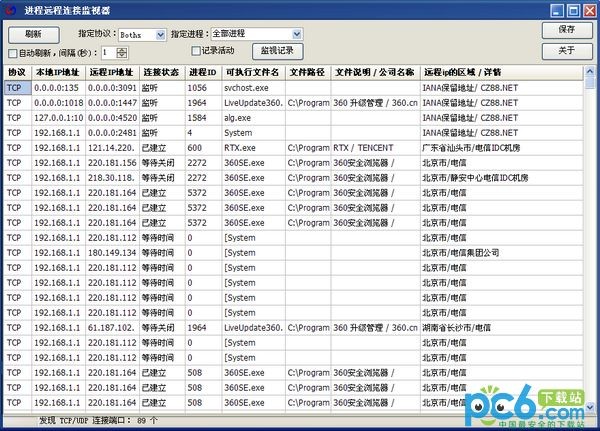Click remote address 61.187.102.
600x431 pixels.
click(x=112, y=328)
